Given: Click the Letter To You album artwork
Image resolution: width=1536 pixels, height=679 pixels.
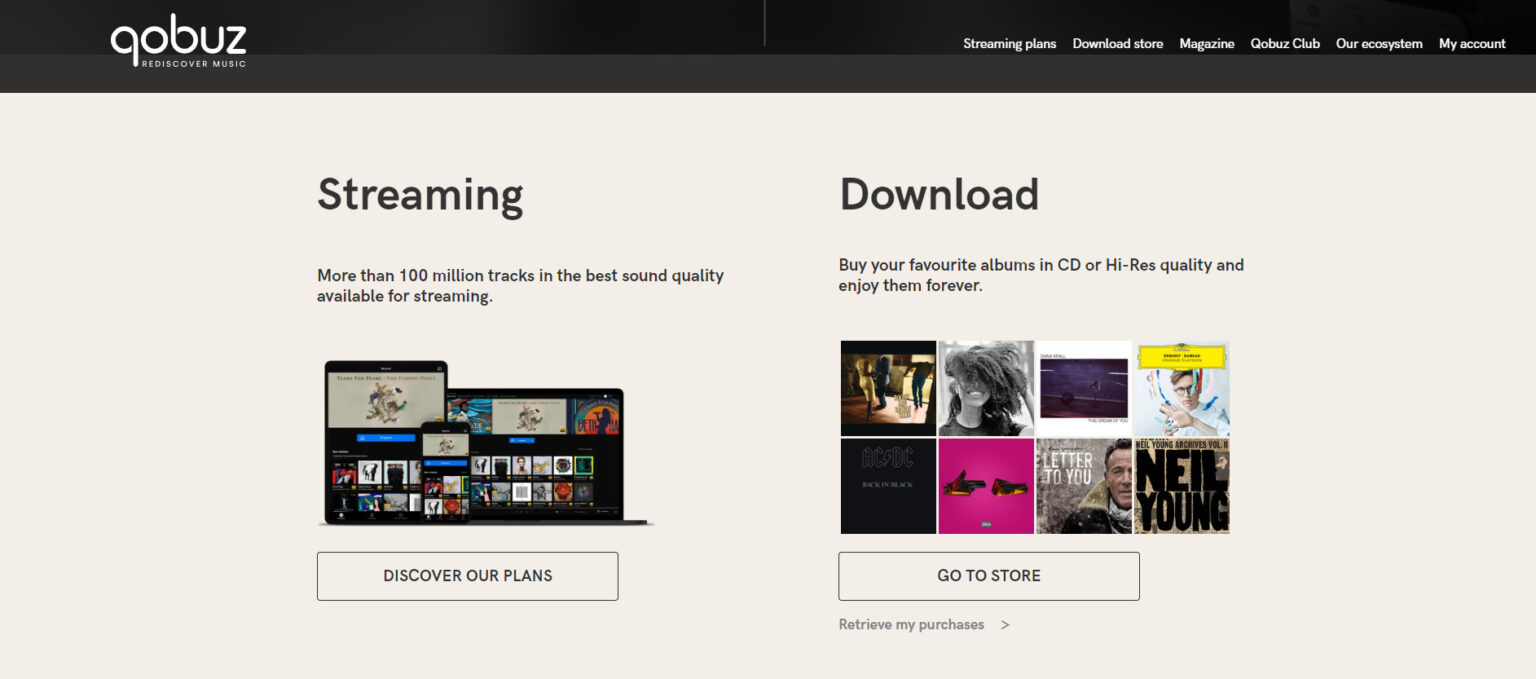Looking at the screenshot, I should [x=1084, y=486].
